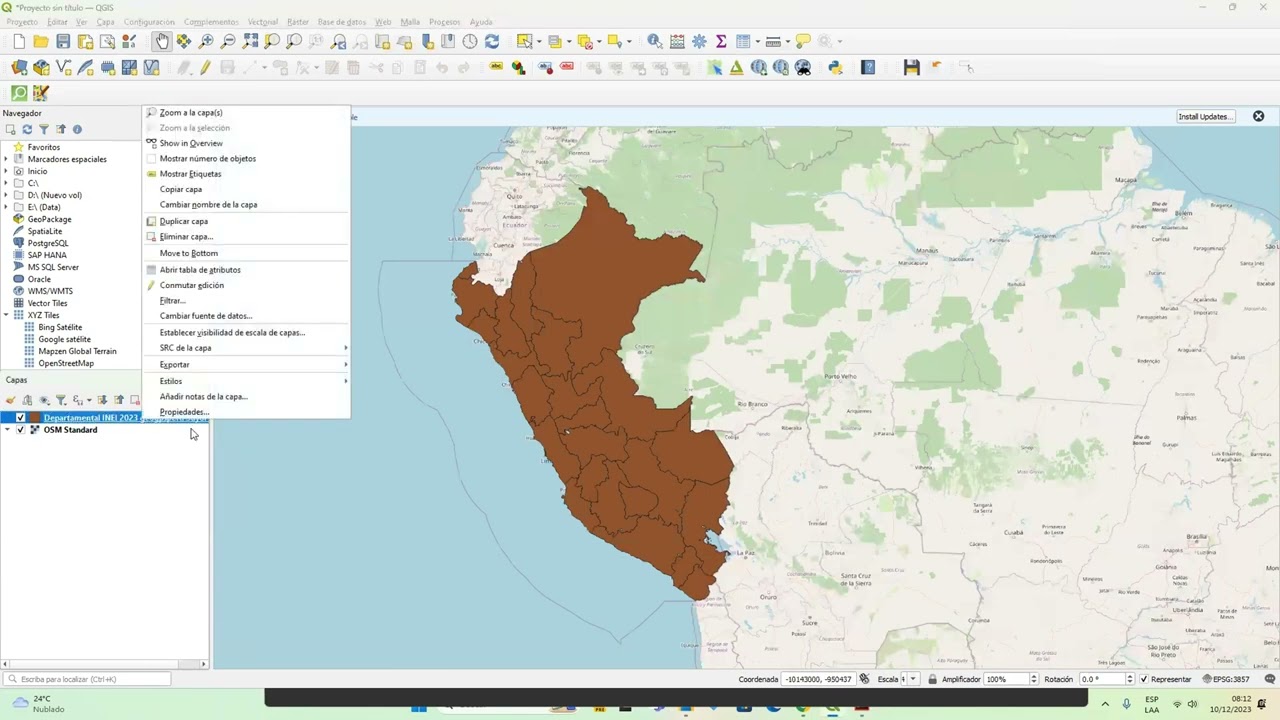Click the filter legend funnel icon in Capas
This screenshot has width=1280, height=720.
(60, 400)
